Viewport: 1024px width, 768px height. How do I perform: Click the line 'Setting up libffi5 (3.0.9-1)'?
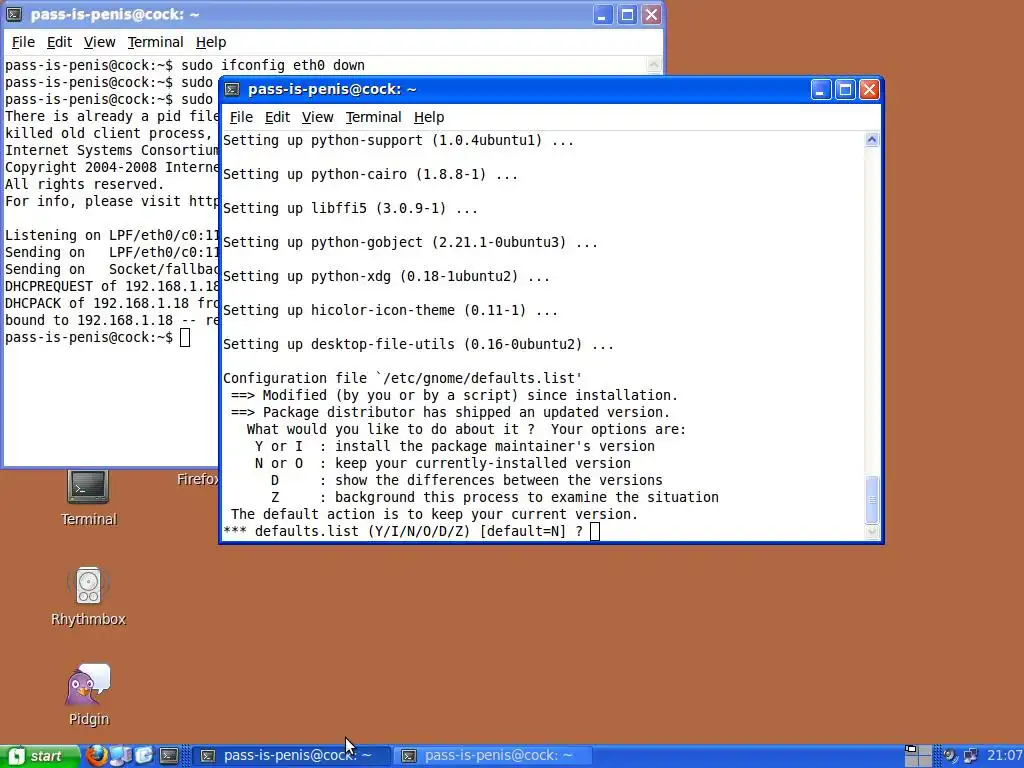point(350,208)
